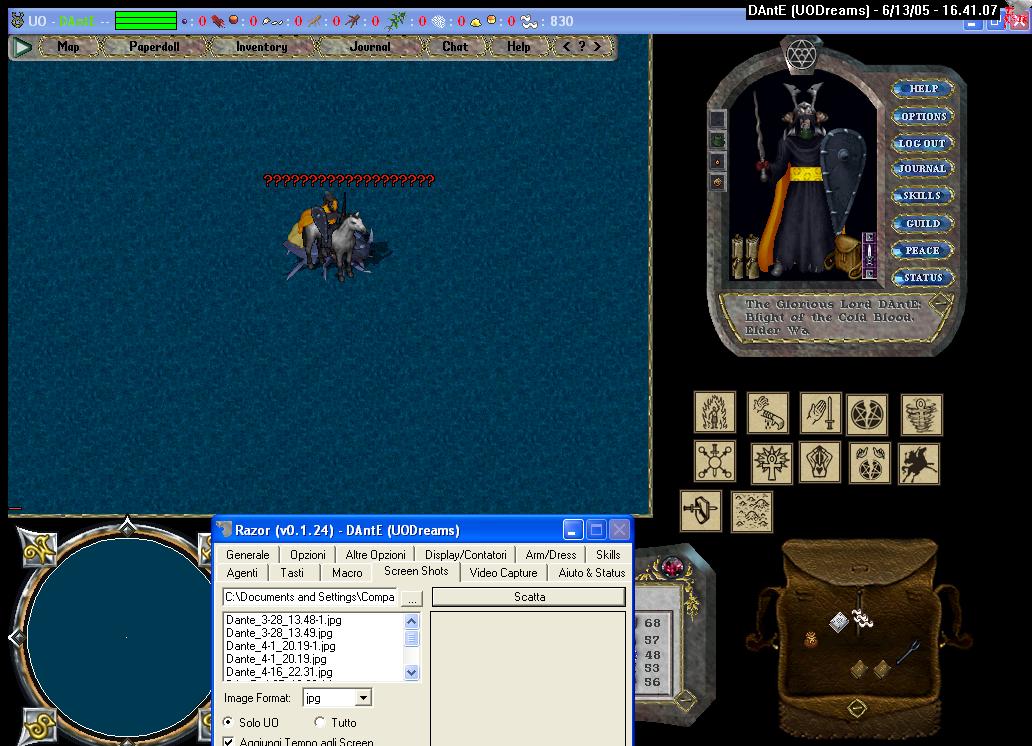
Task: Open Inventory from the top menu bar
Action: (x=261, y=47)
